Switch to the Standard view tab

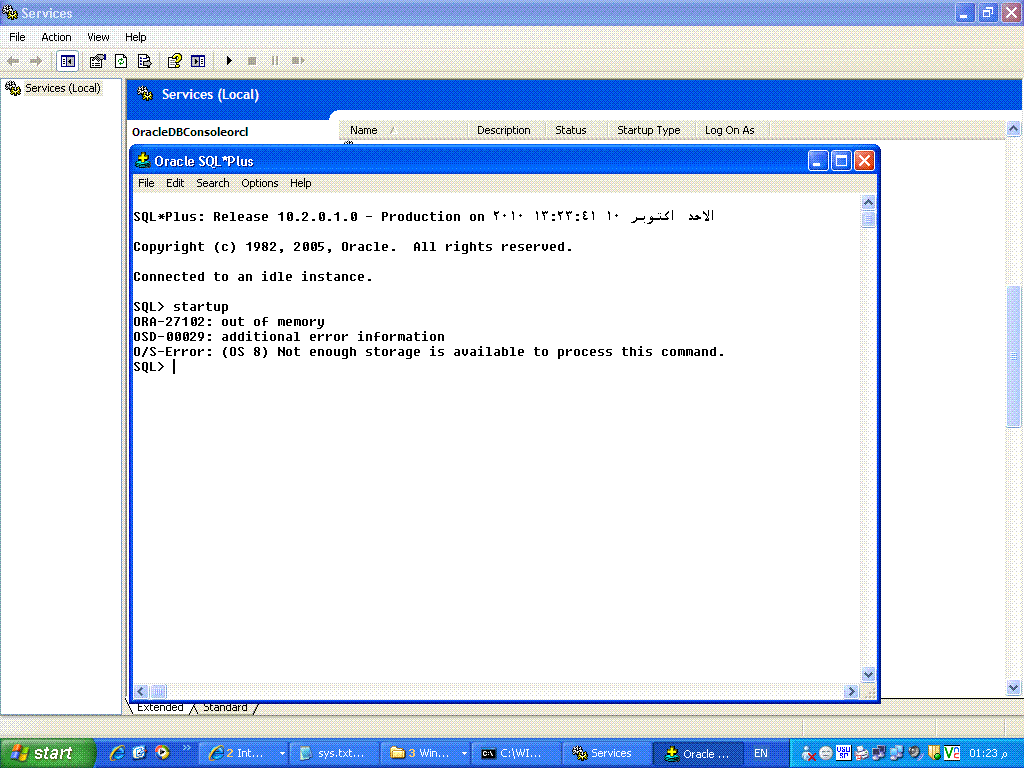pos(225,707)
